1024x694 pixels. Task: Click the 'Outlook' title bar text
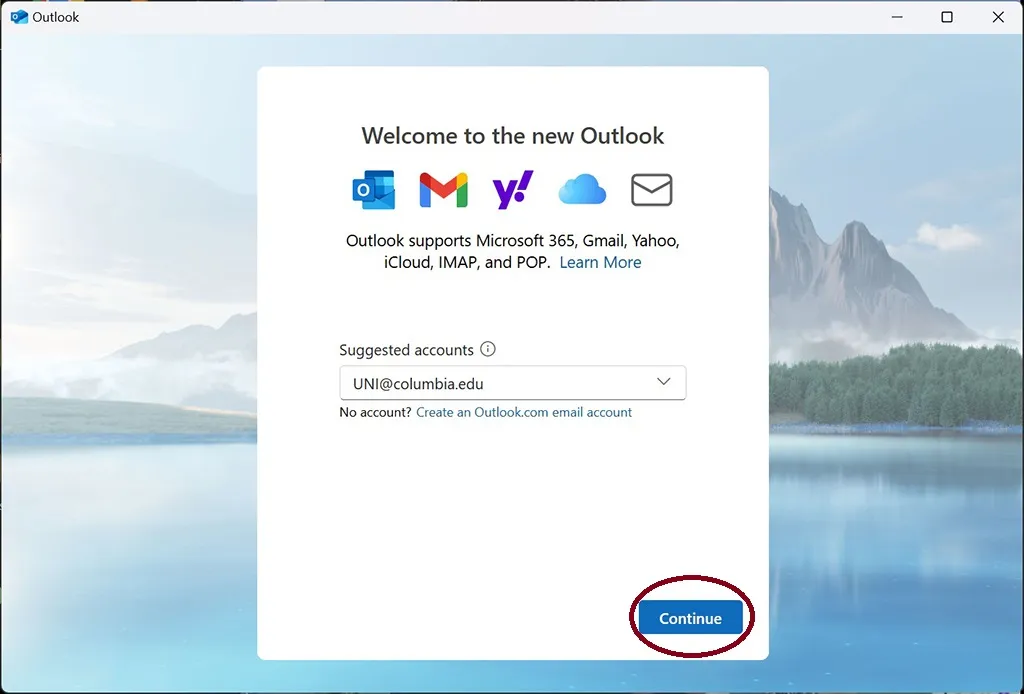pyautogui.click(x=56, y=17)
